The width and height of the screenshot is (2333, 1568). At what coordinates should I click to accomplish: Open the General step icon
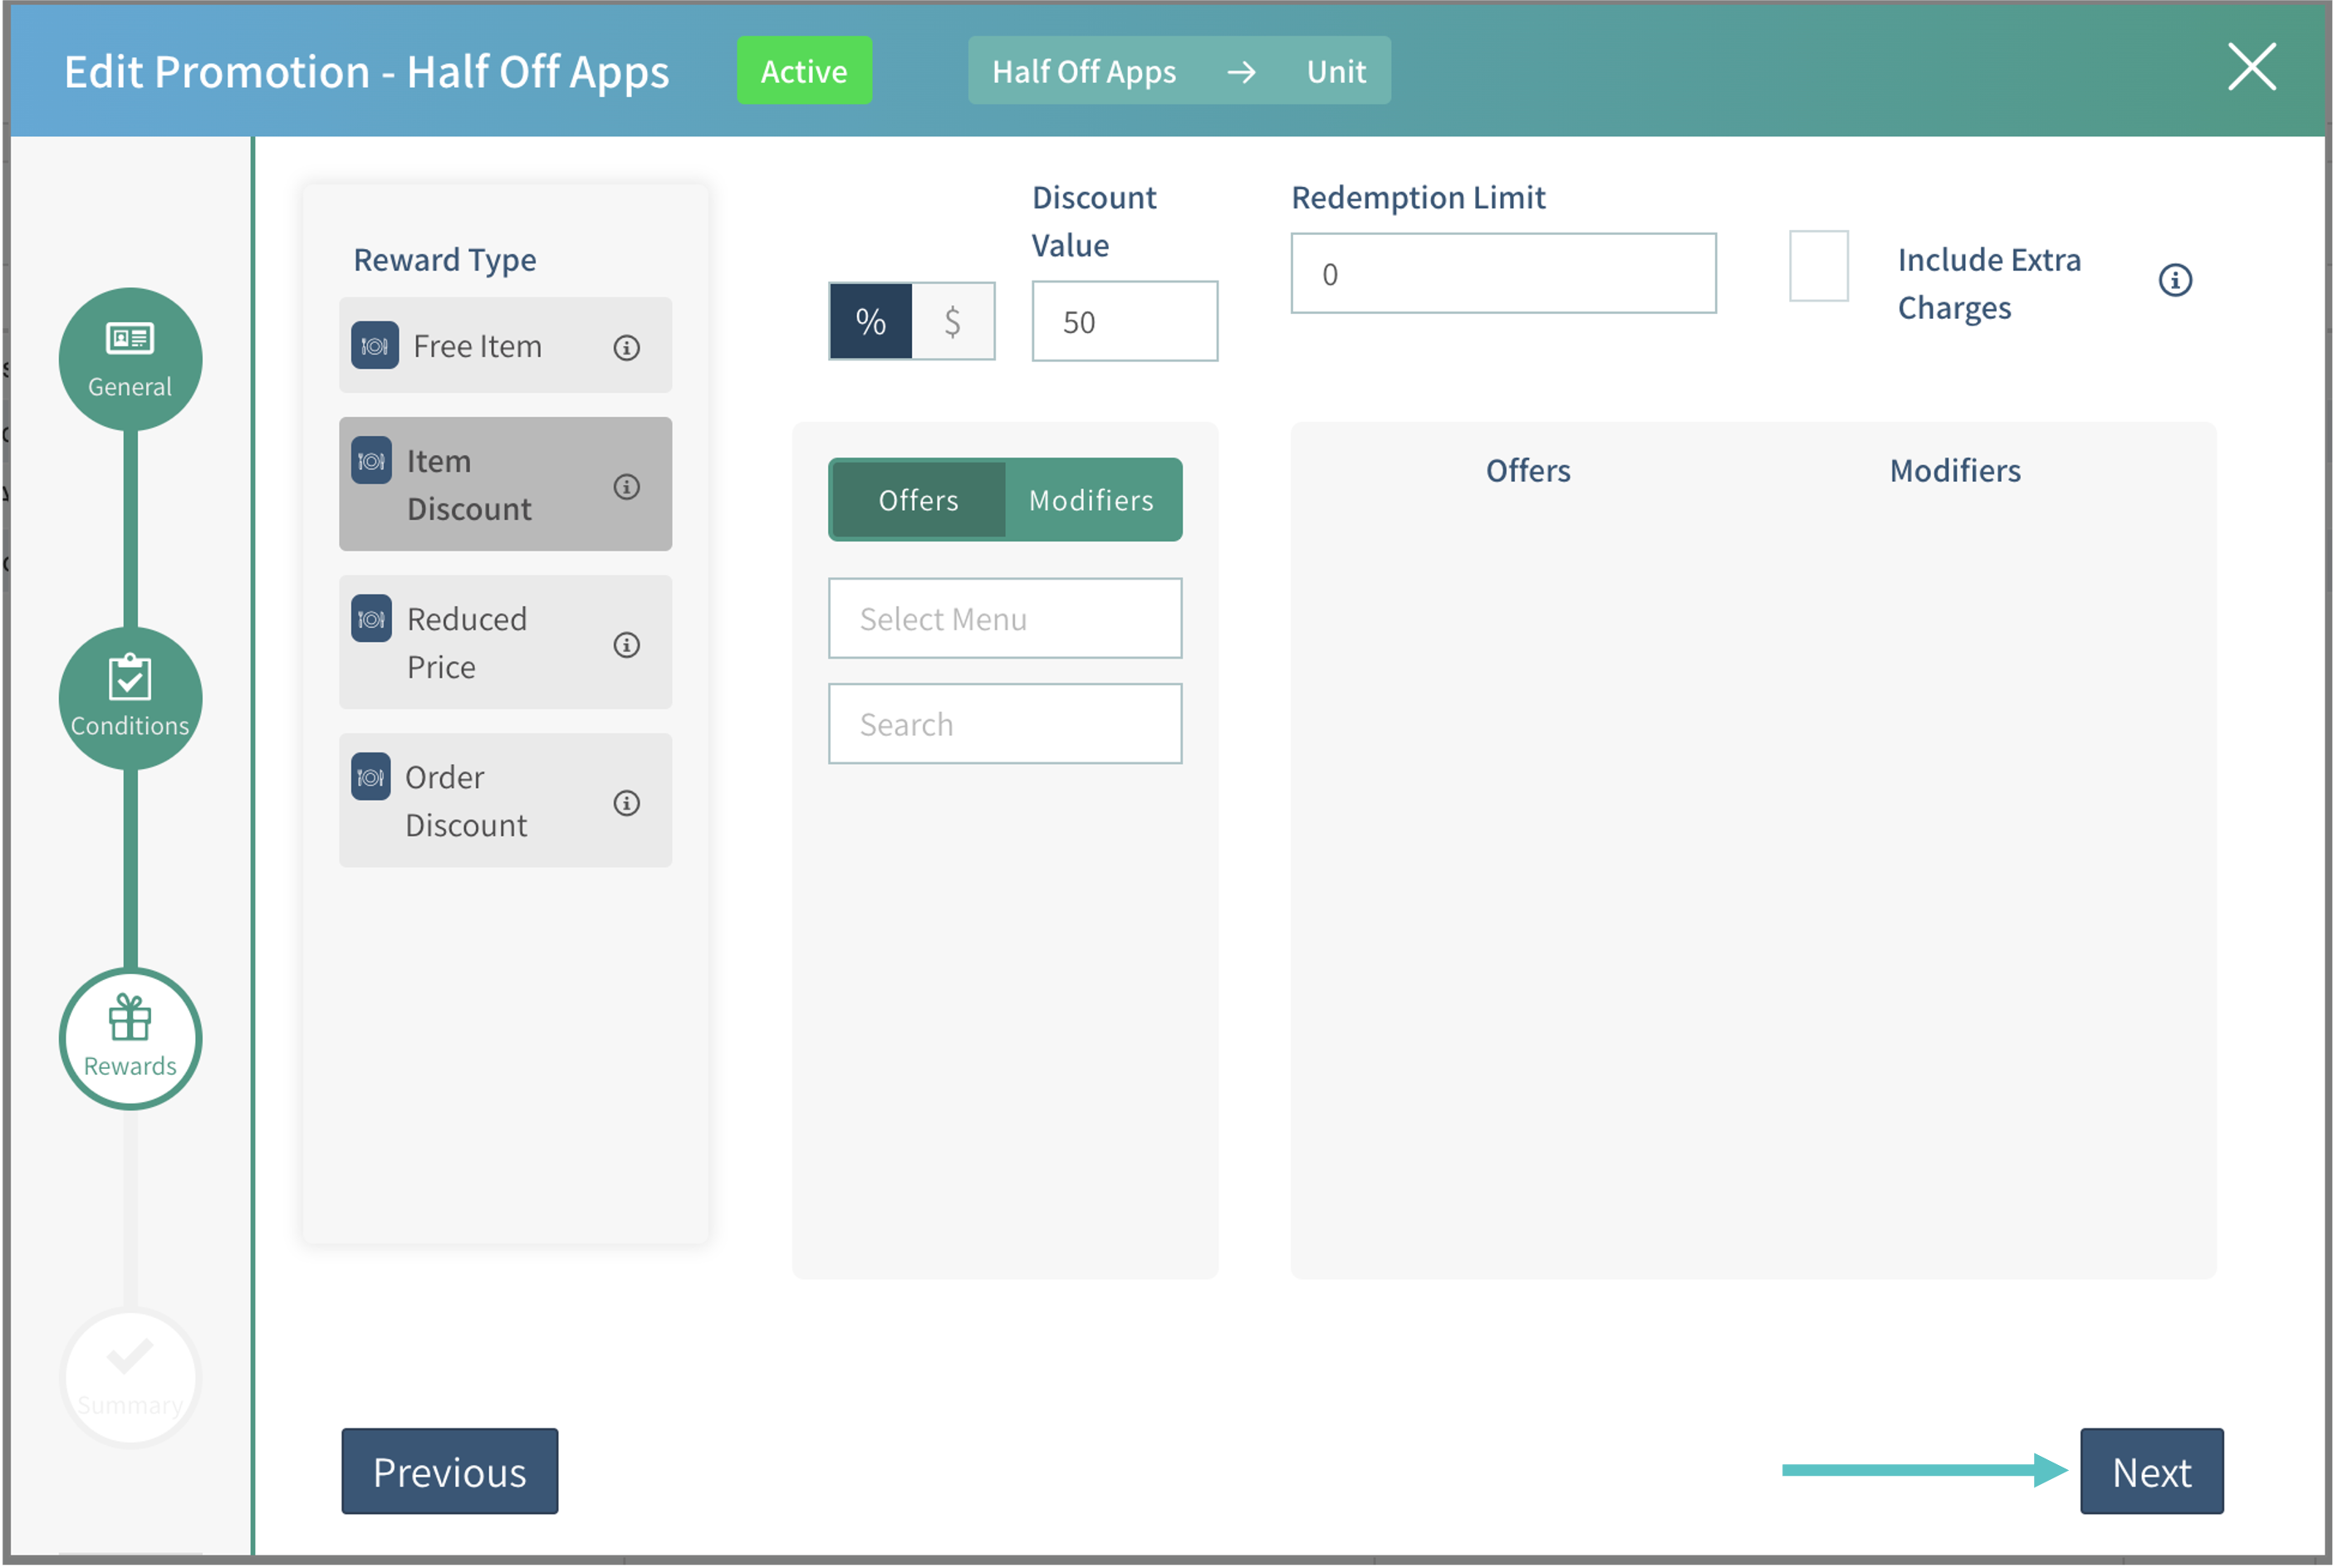(x=130, y=359)
